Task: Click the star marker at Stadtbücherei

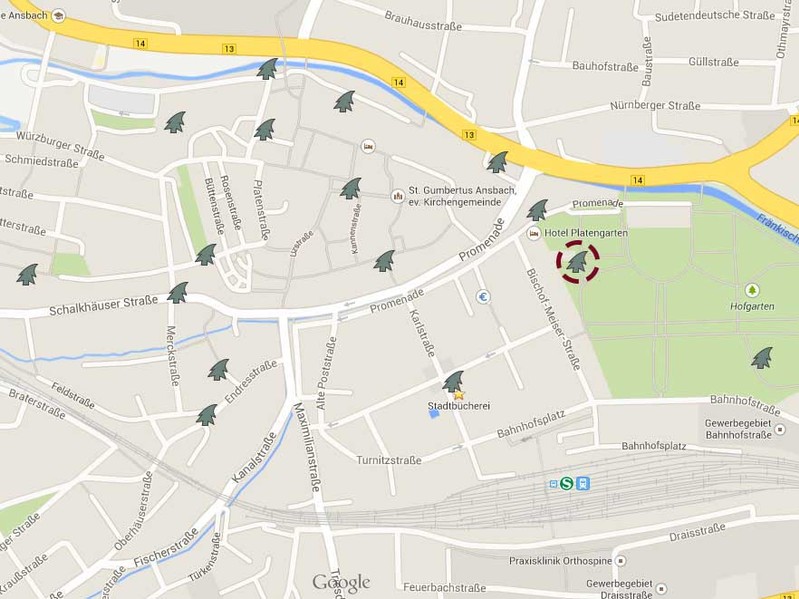Action: pyautogui.click(x=459, y=395)
